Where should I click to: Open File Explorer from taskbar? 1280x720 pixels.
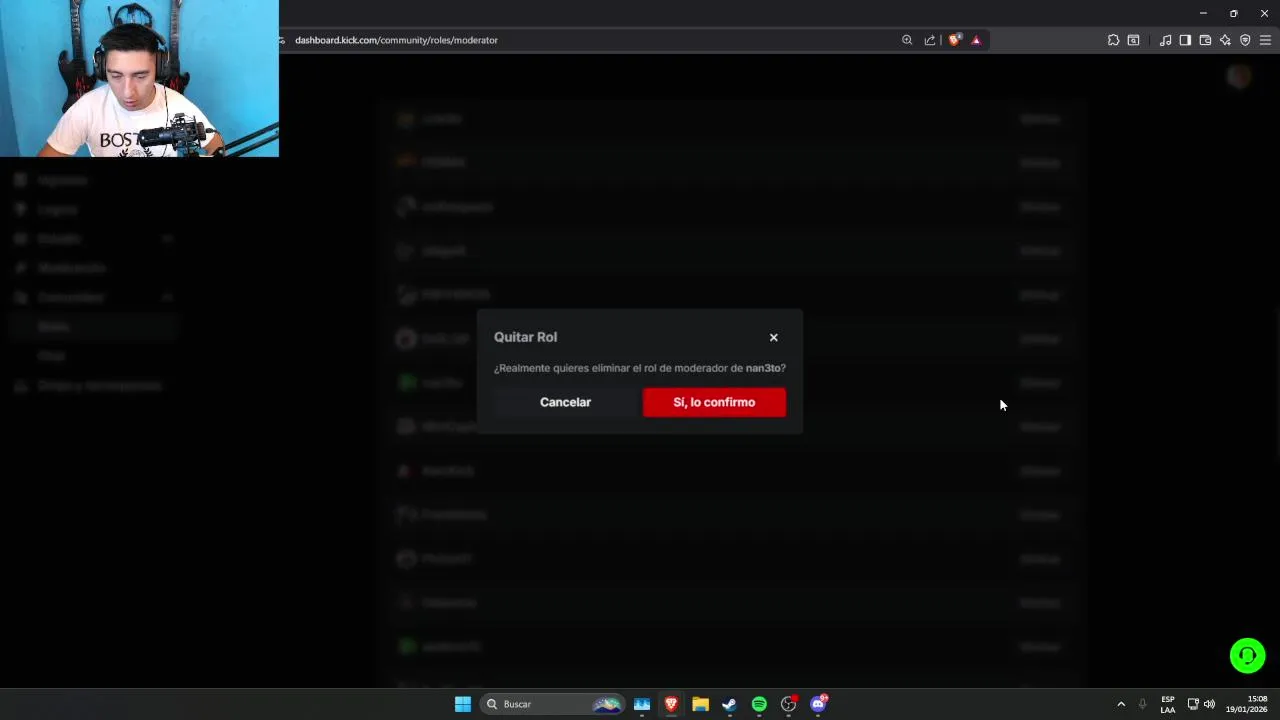tap(700, 704)
